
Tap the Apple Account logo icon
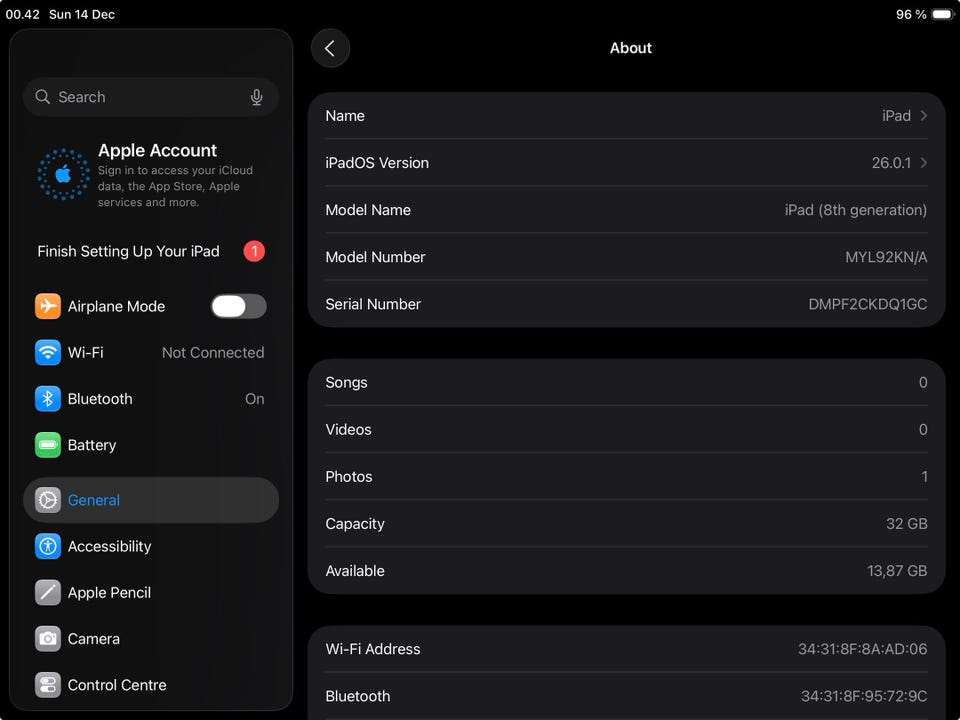(63, 174)
